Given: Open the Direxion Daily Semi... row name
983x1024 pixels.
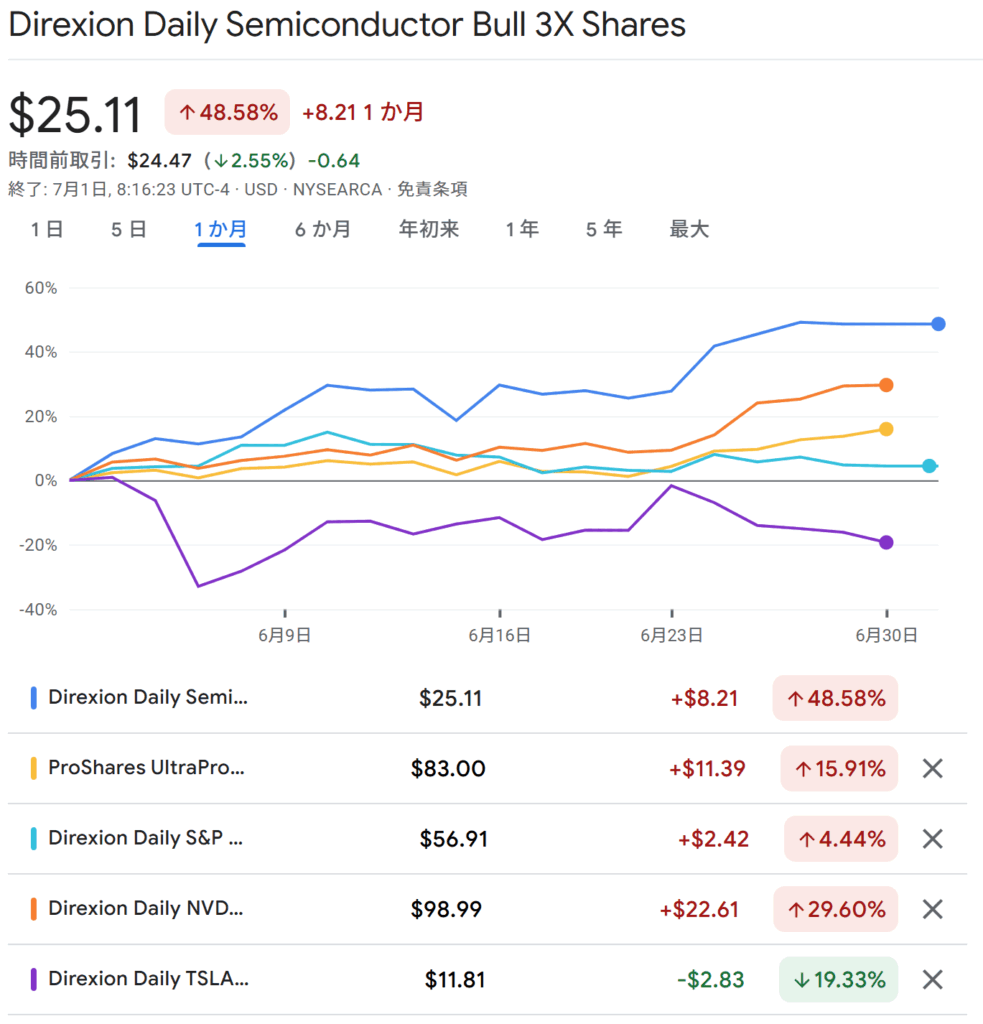Looking at the screenshot, I should tap(148, 697).
